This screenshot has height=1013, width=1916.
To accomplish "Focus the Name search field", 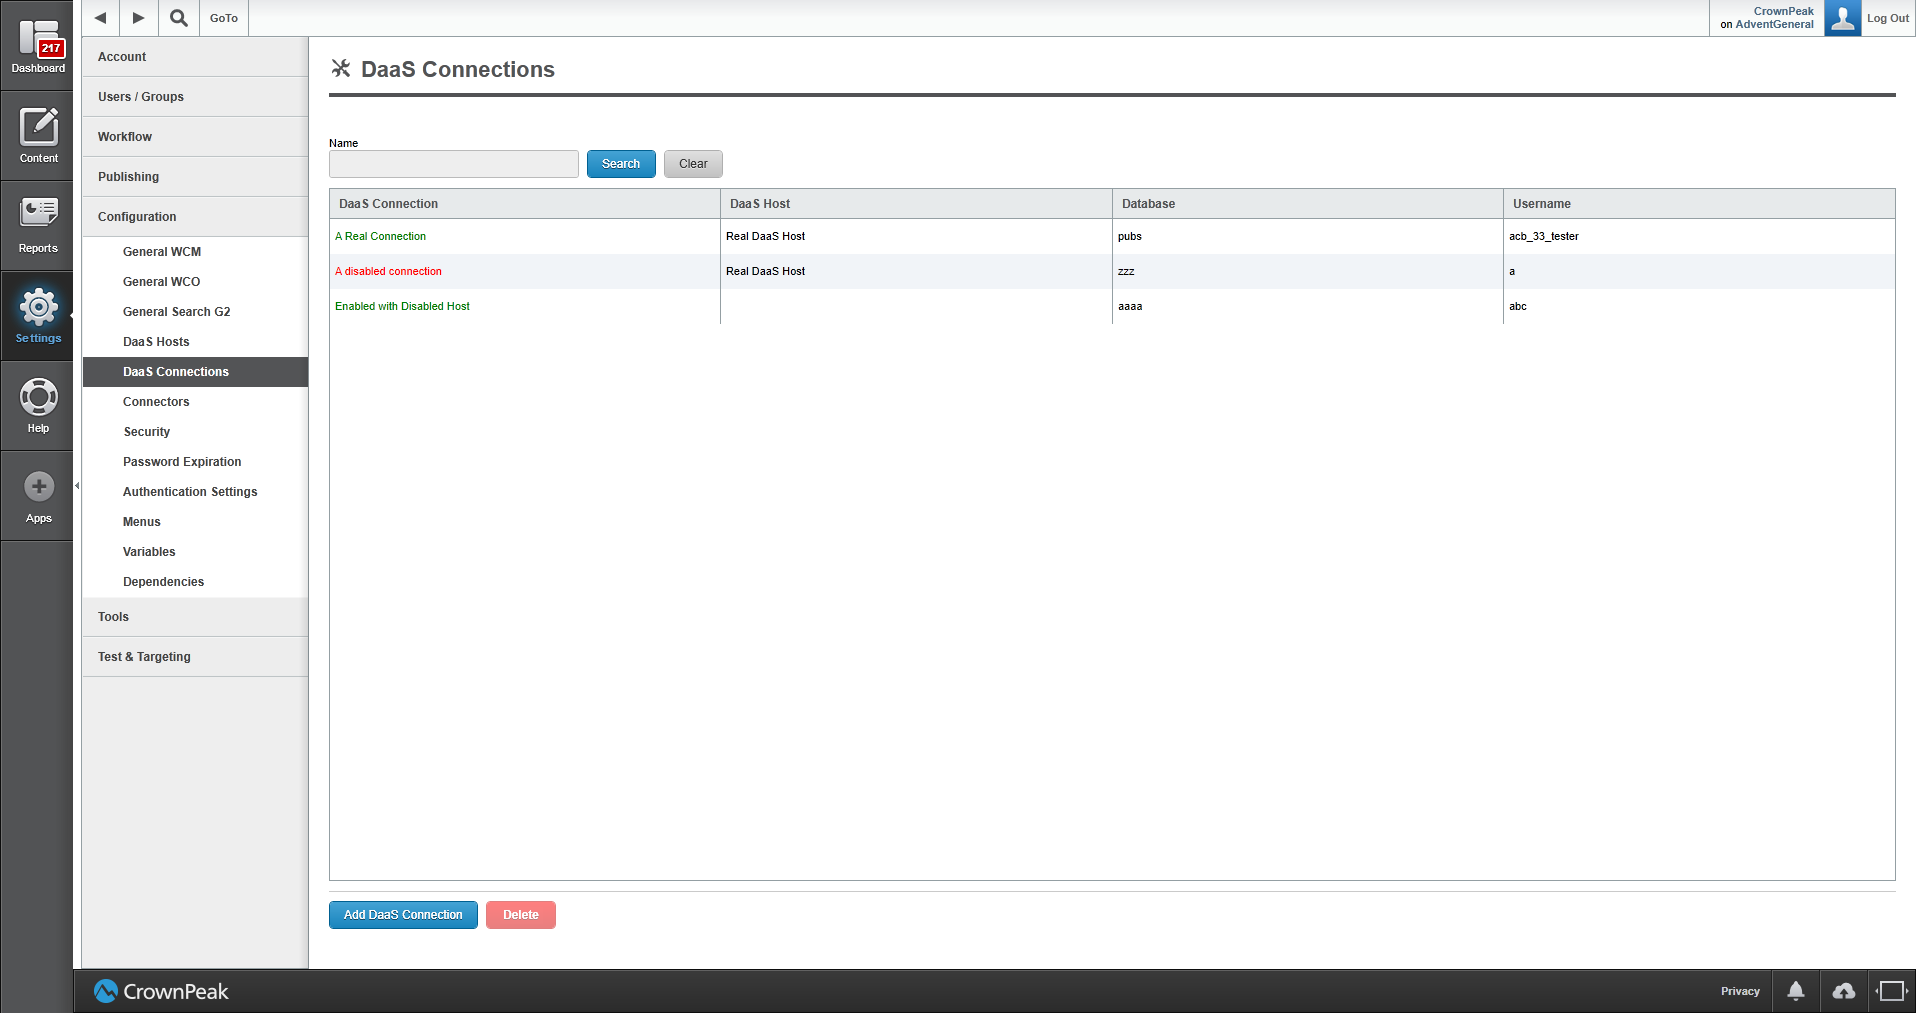I will pyautogui.click(x=454, y=164).
